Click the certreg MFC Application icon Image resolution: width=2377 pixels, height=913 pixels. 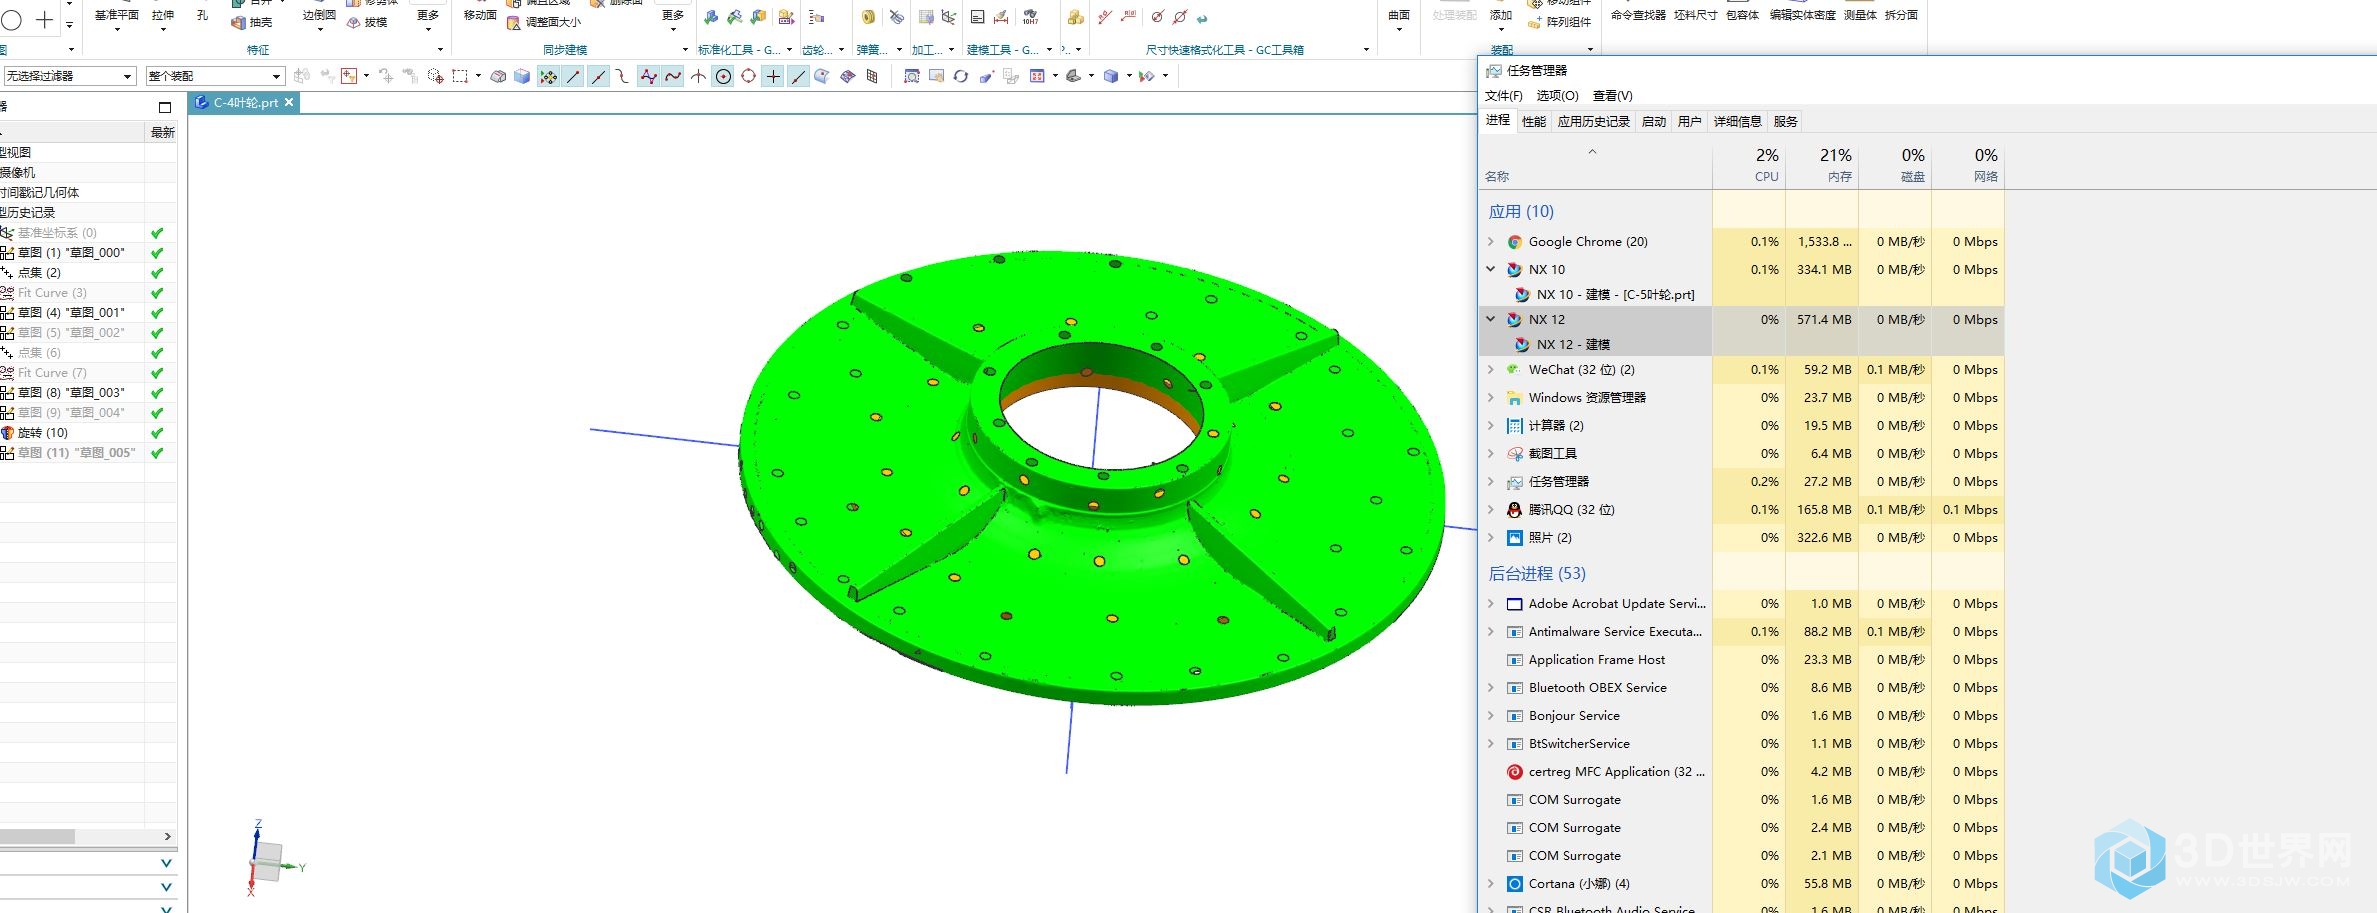pyautogui.click(x=1514, y=772)
